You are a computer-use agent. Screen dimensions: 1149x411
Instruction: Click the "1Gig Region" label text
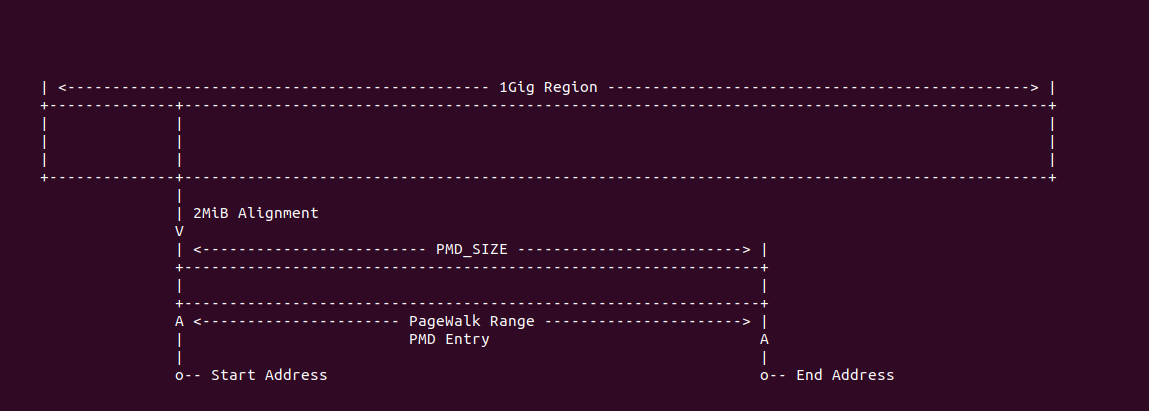pos(548,87)
